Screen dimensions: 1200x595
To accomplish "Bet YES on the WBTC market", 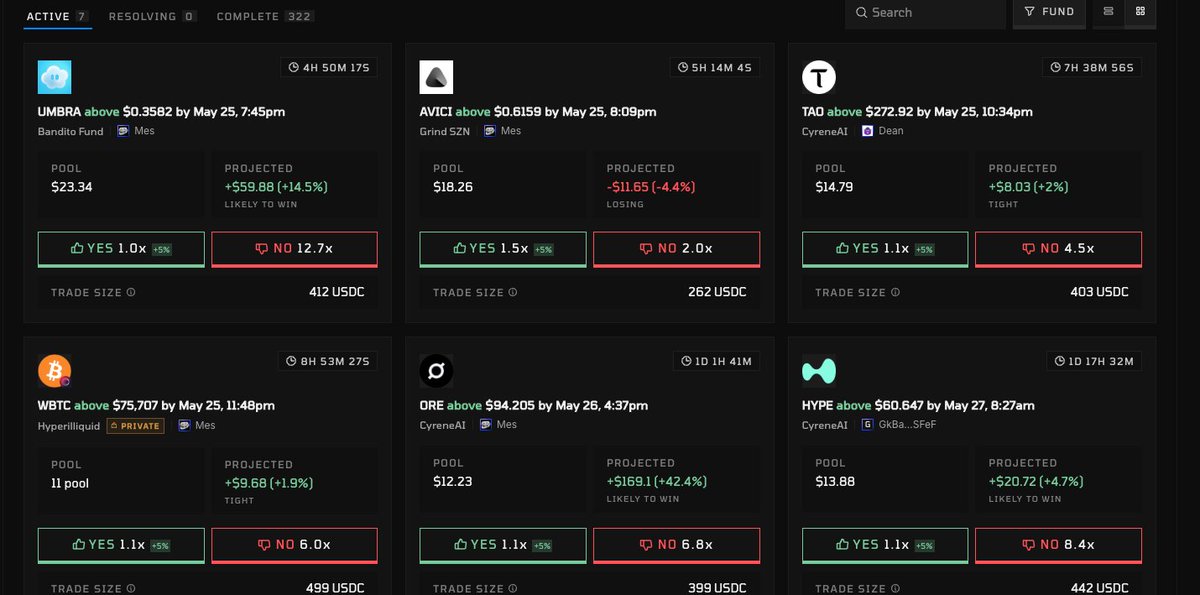I will 121,545.
